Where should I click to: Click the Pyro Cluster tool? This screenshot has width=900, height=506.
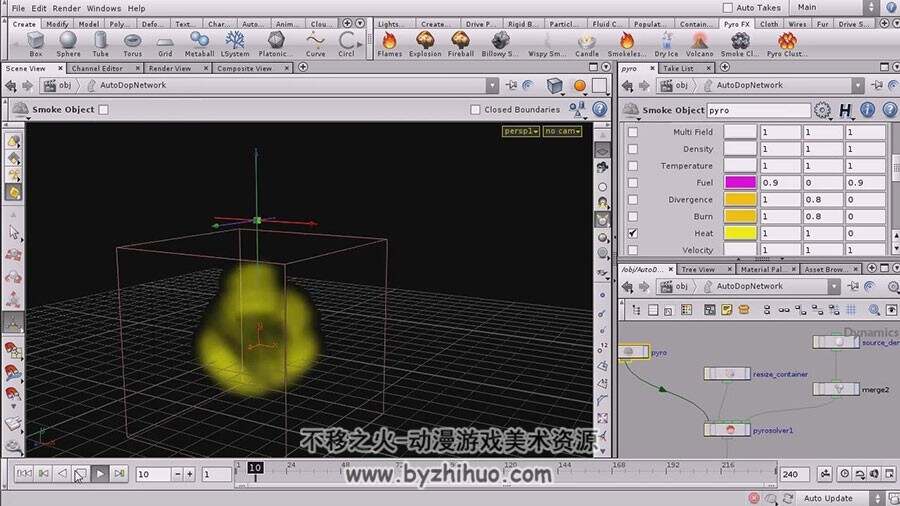point(787,44)
